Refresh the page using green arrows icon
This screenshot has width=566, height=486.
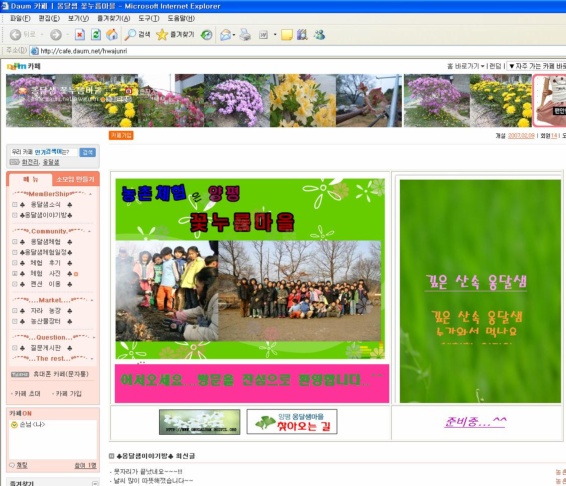pyautogui.click(x=96, y=35)
